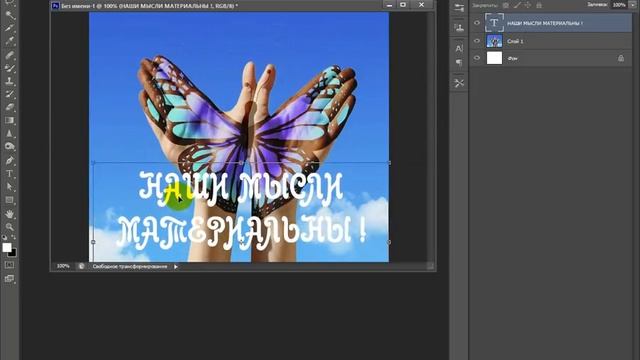Click the white Фон layer thumbnail
This screenshot has width=640, height=360.
click(494, 58)
